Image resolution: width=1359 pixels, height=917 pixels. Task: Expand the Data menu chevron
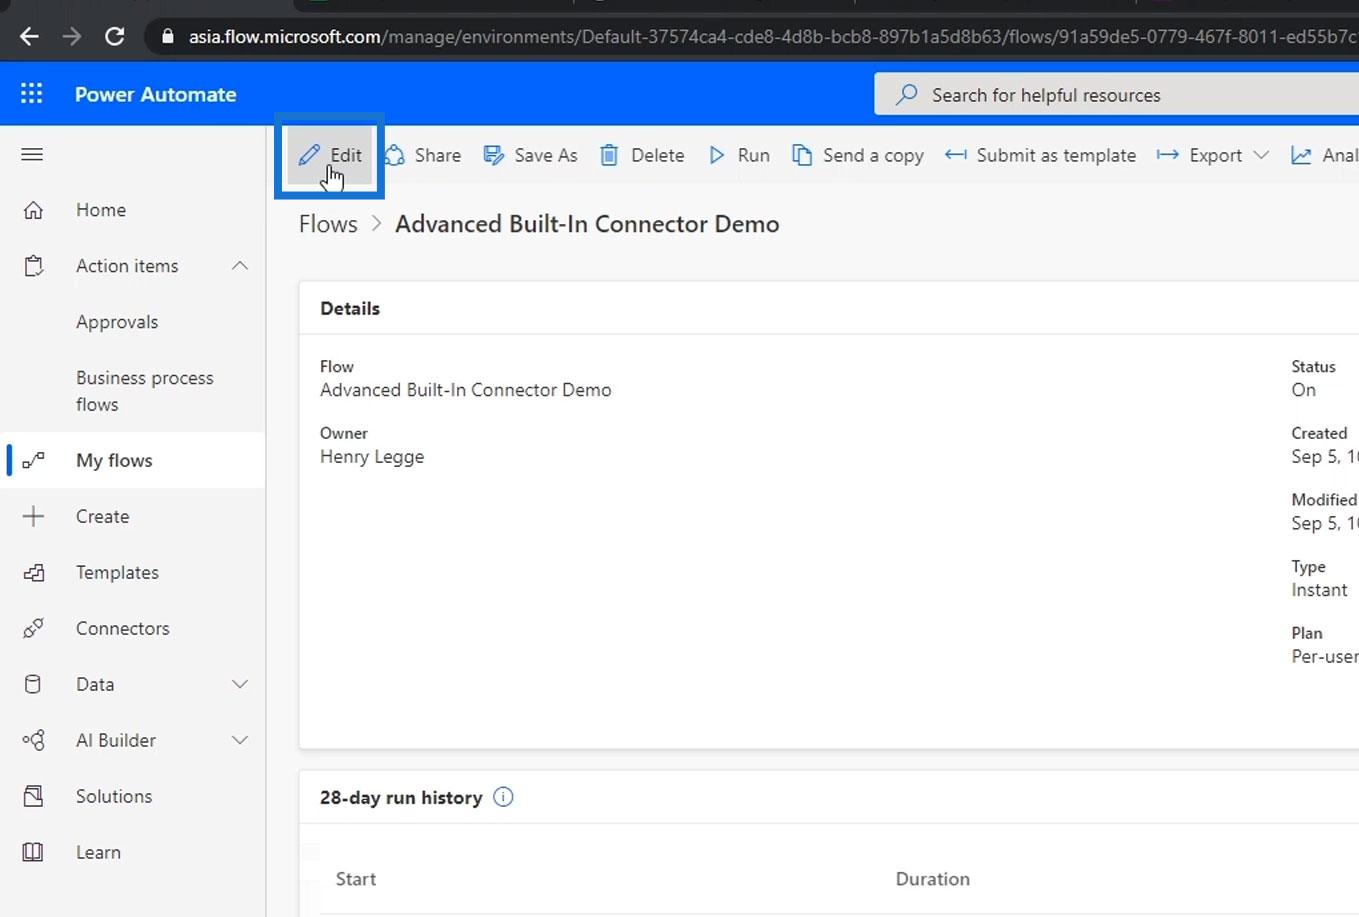240,684
